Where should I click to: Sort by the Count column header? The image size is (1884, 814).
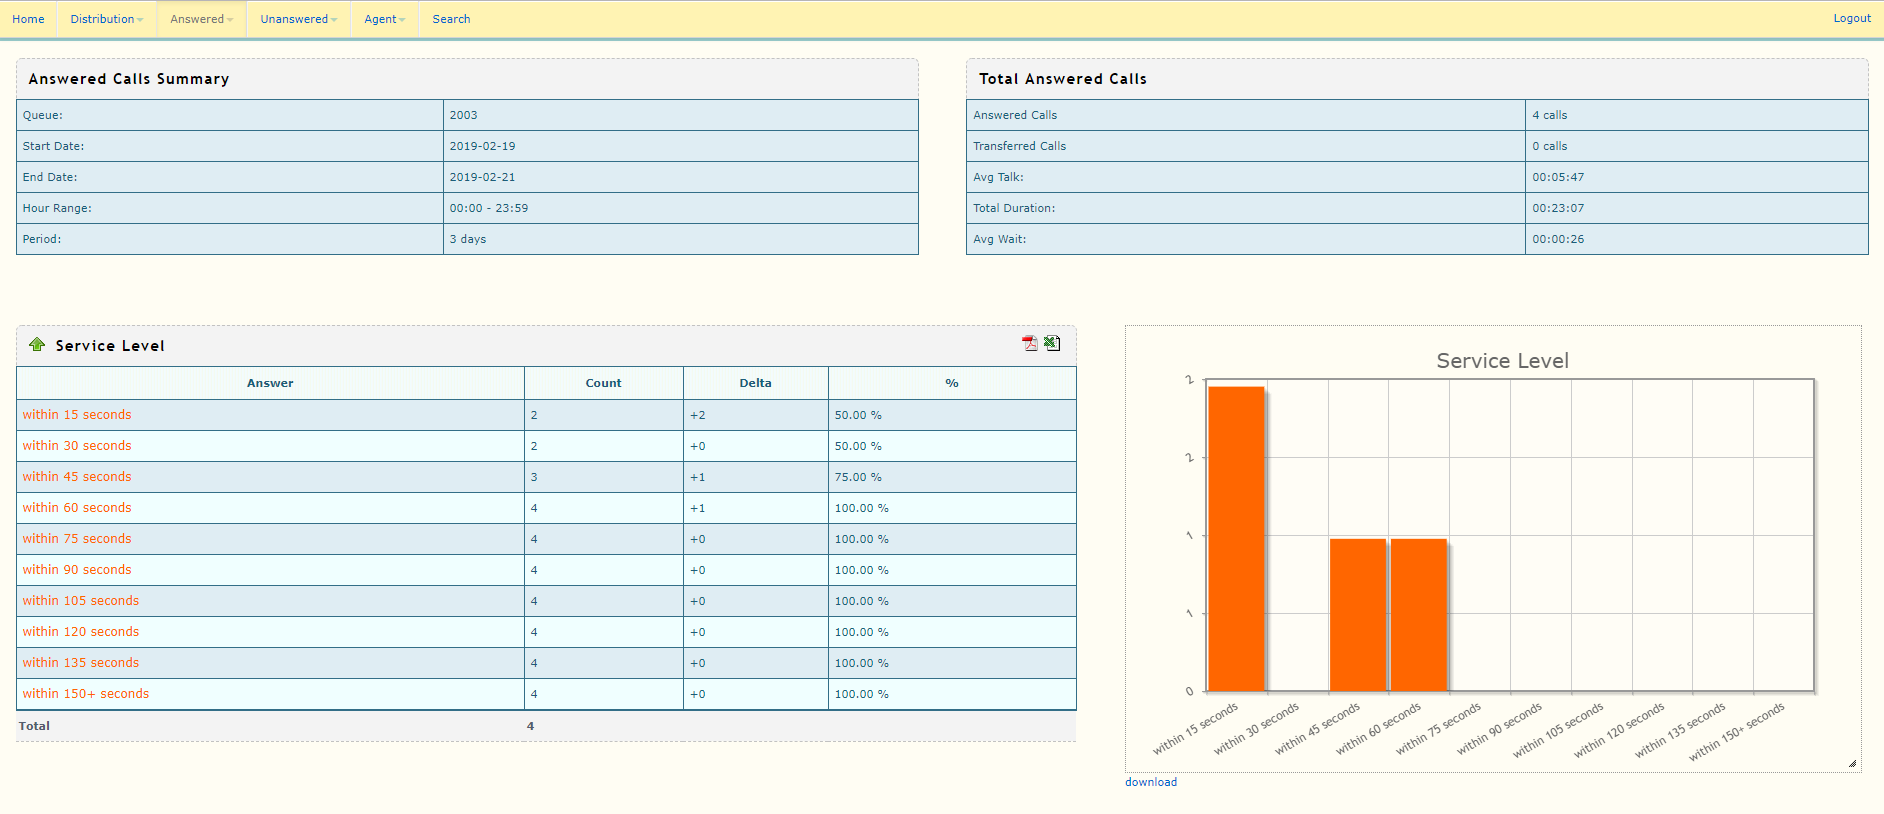coord(603,383)
